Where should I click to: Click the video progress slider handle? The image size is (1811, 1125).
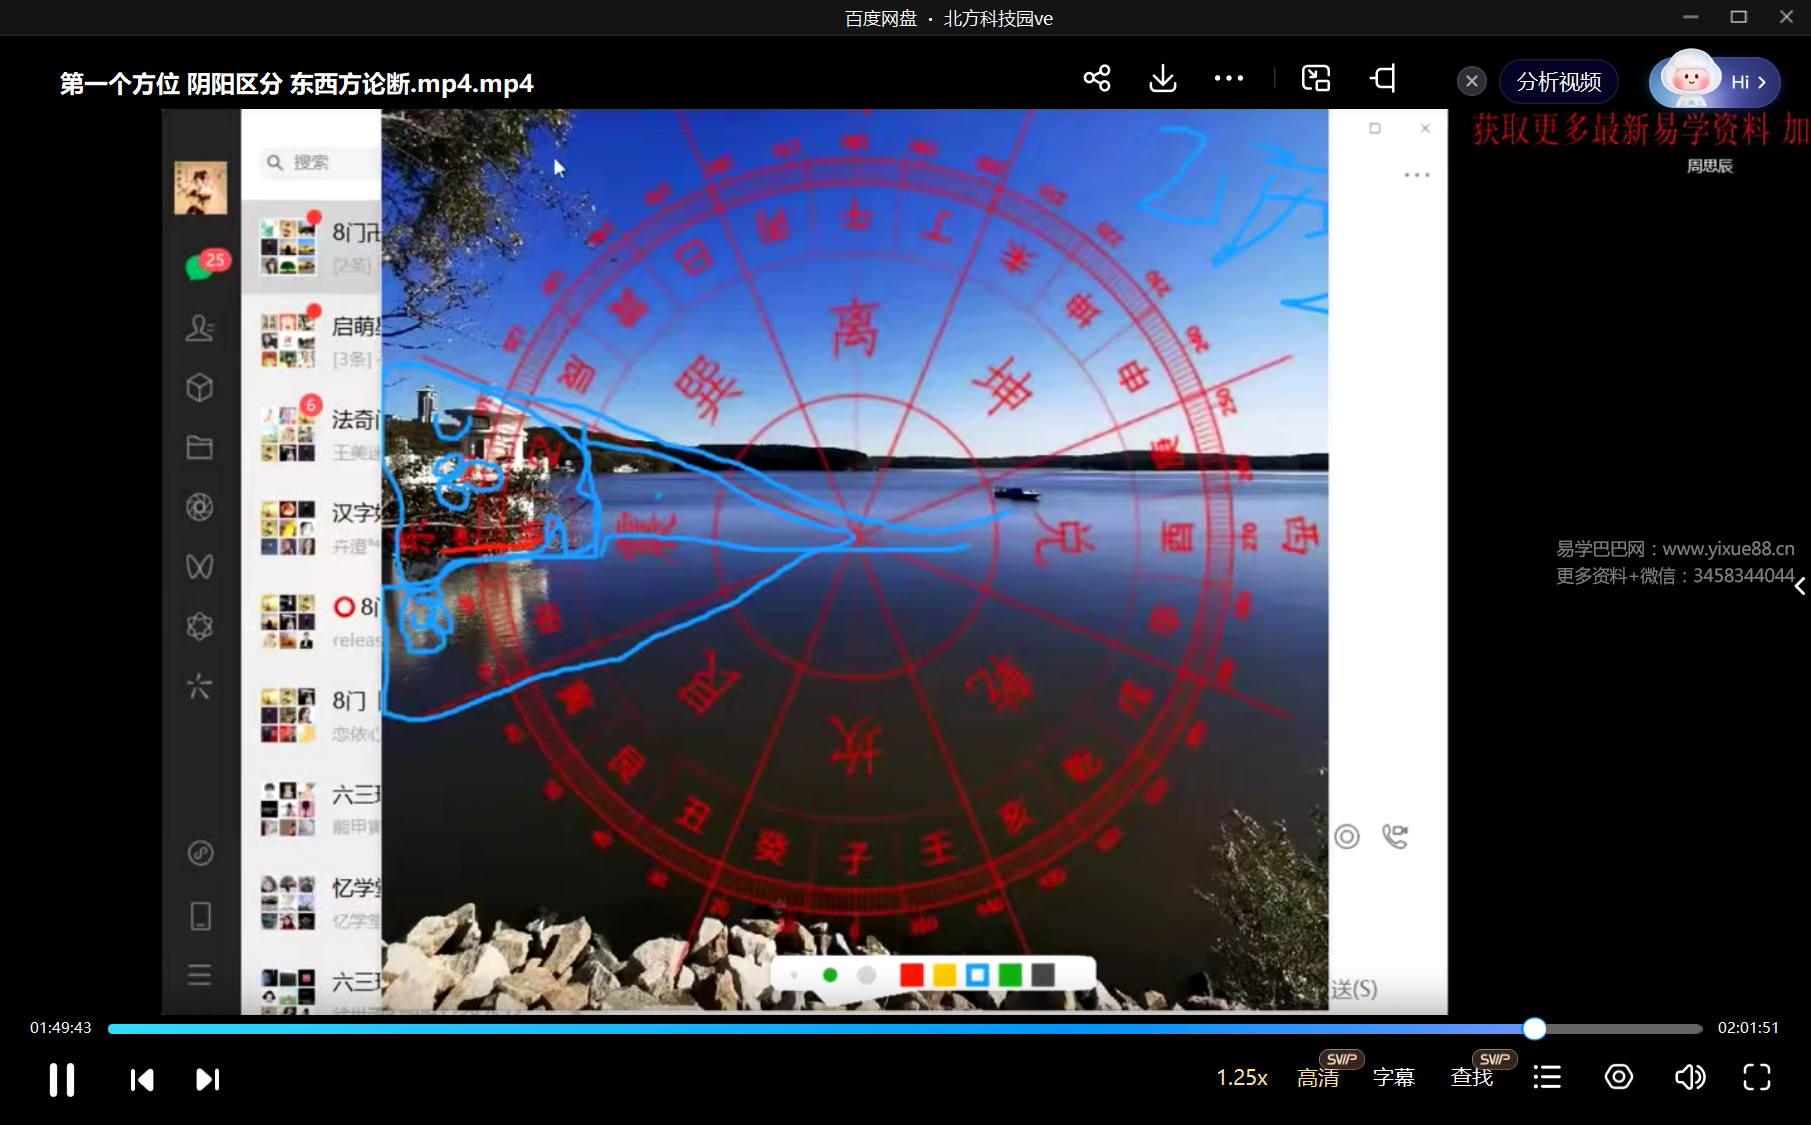coord(1534,1028)
